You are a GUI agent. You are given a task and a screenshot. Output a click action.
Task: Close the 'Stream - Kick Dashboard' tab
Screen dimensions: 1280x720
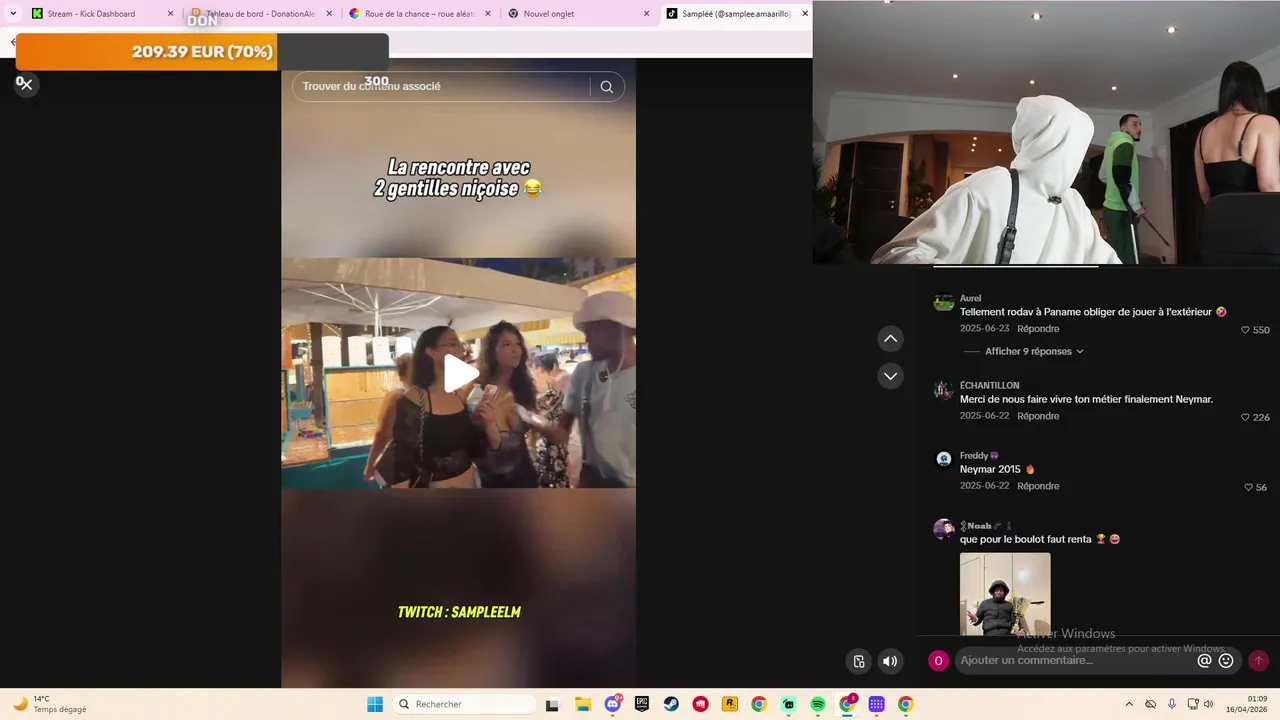[170, 14]
